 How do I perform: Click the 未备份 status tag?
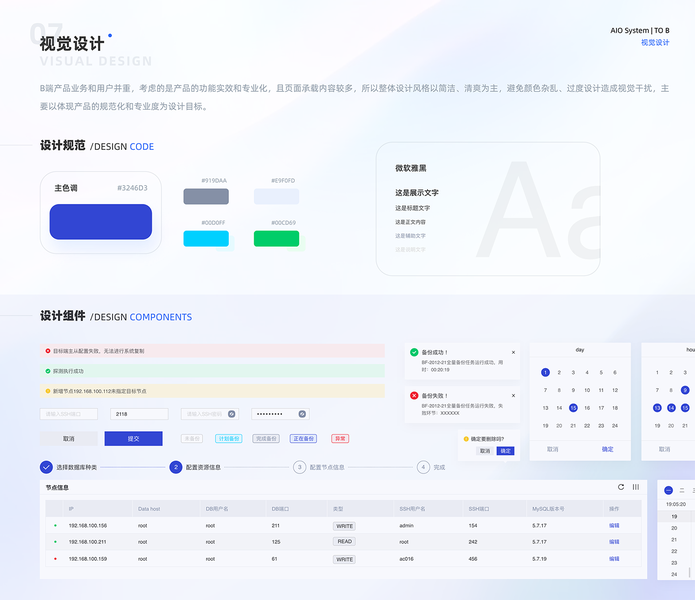point(192,439)
